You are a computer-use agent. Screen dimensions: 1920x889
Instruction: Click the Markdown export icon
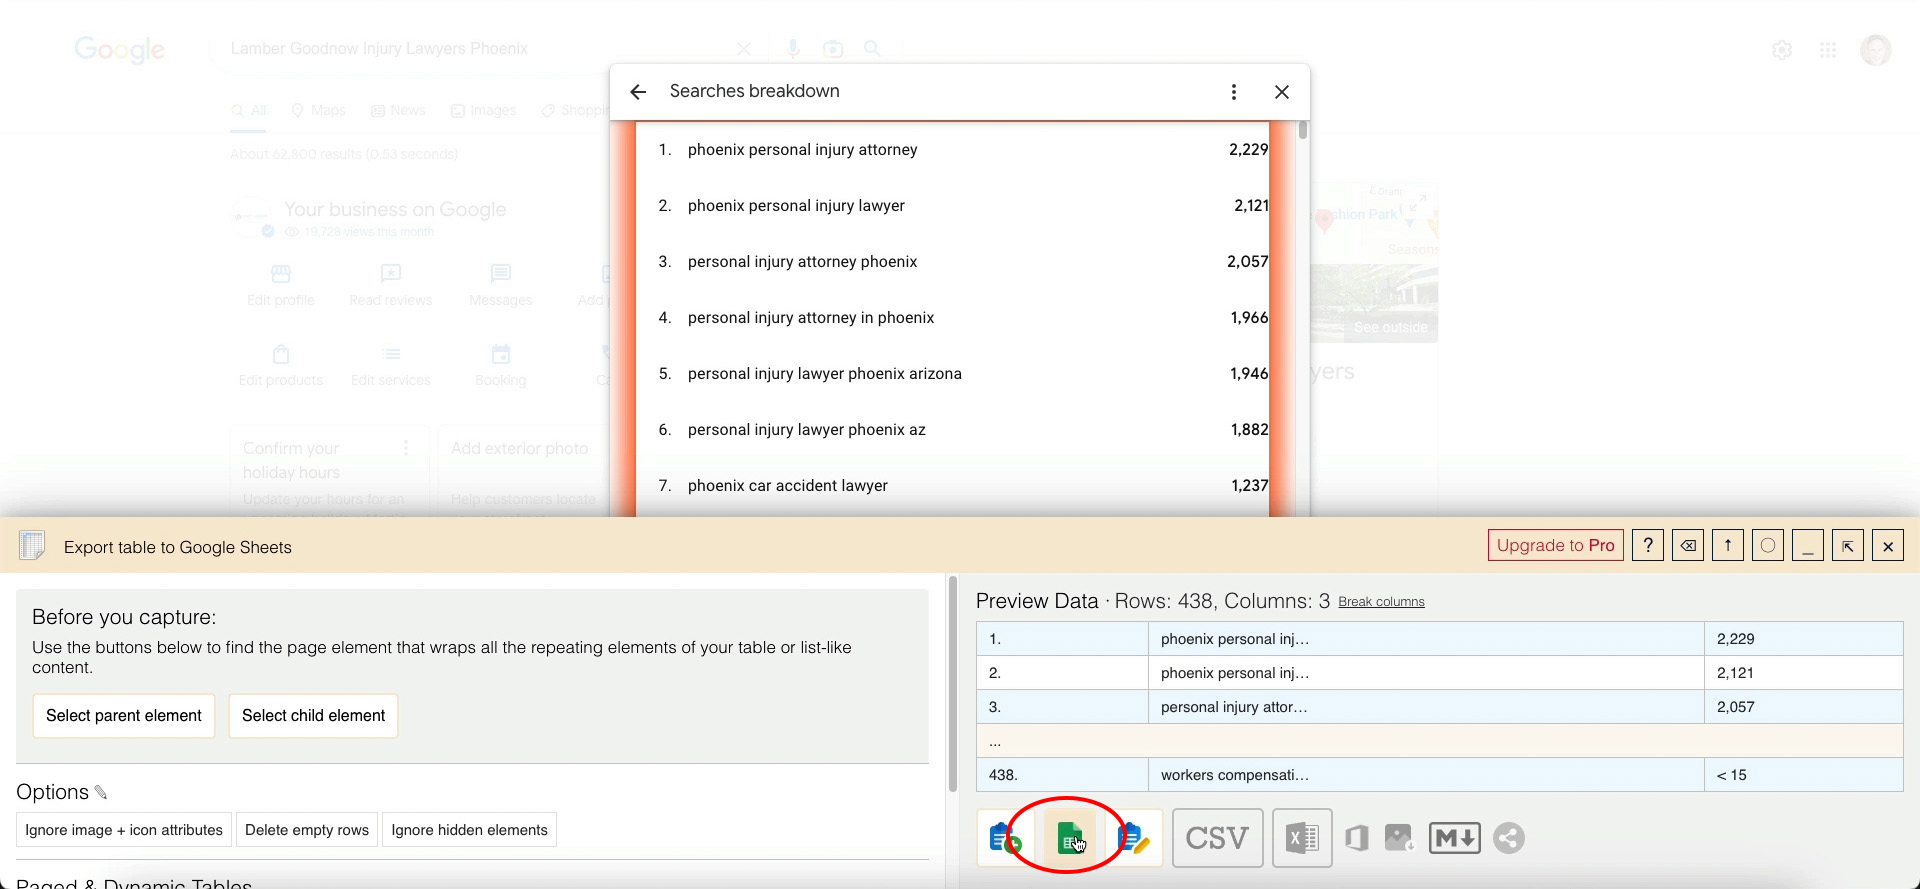click(1454, 838)
